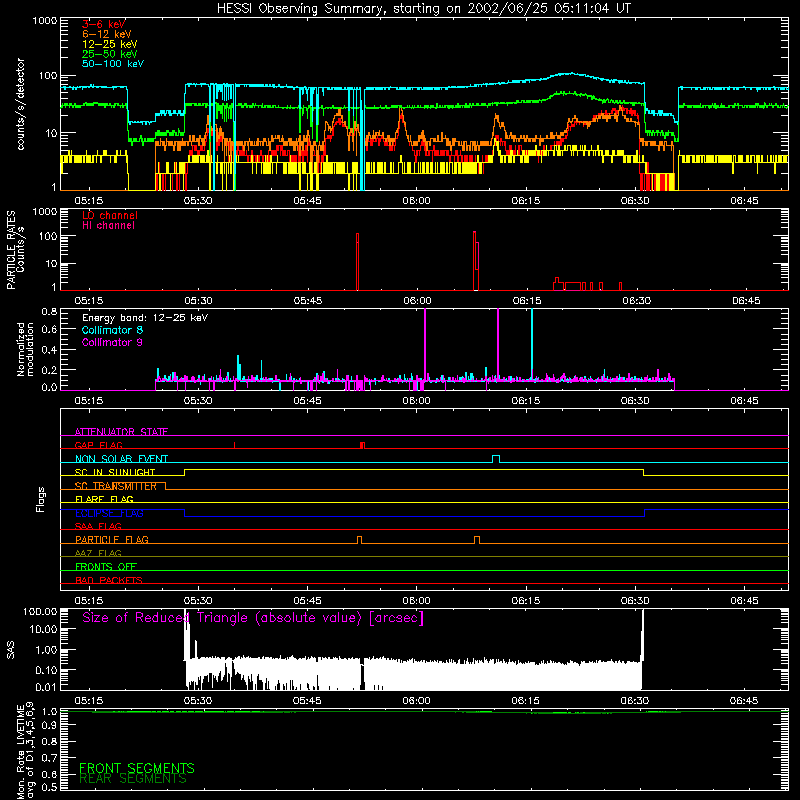Click the 05:45 tick label below modulation panel
Screen dimensions: 800x800
(307, 401)
